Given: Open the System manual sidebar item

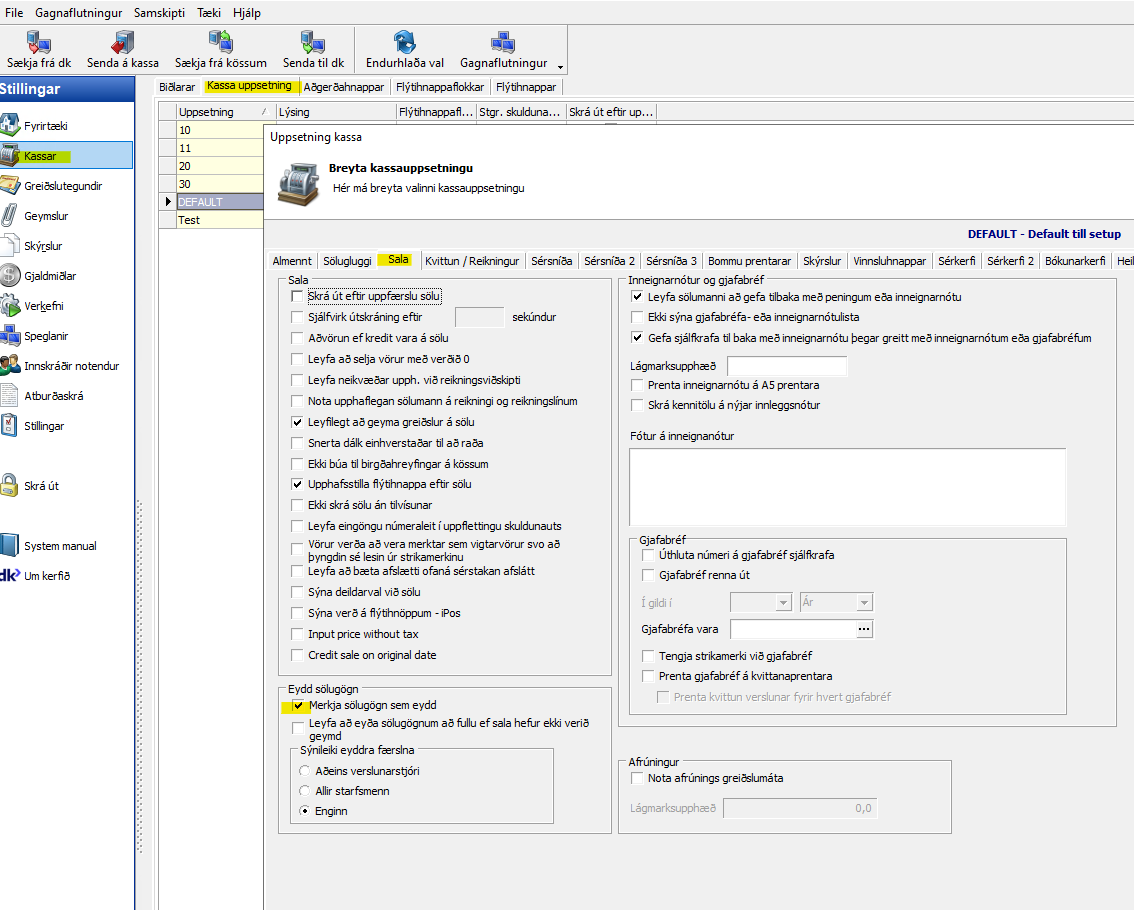Looking at the screenshot, I should [x=60, y=546].
